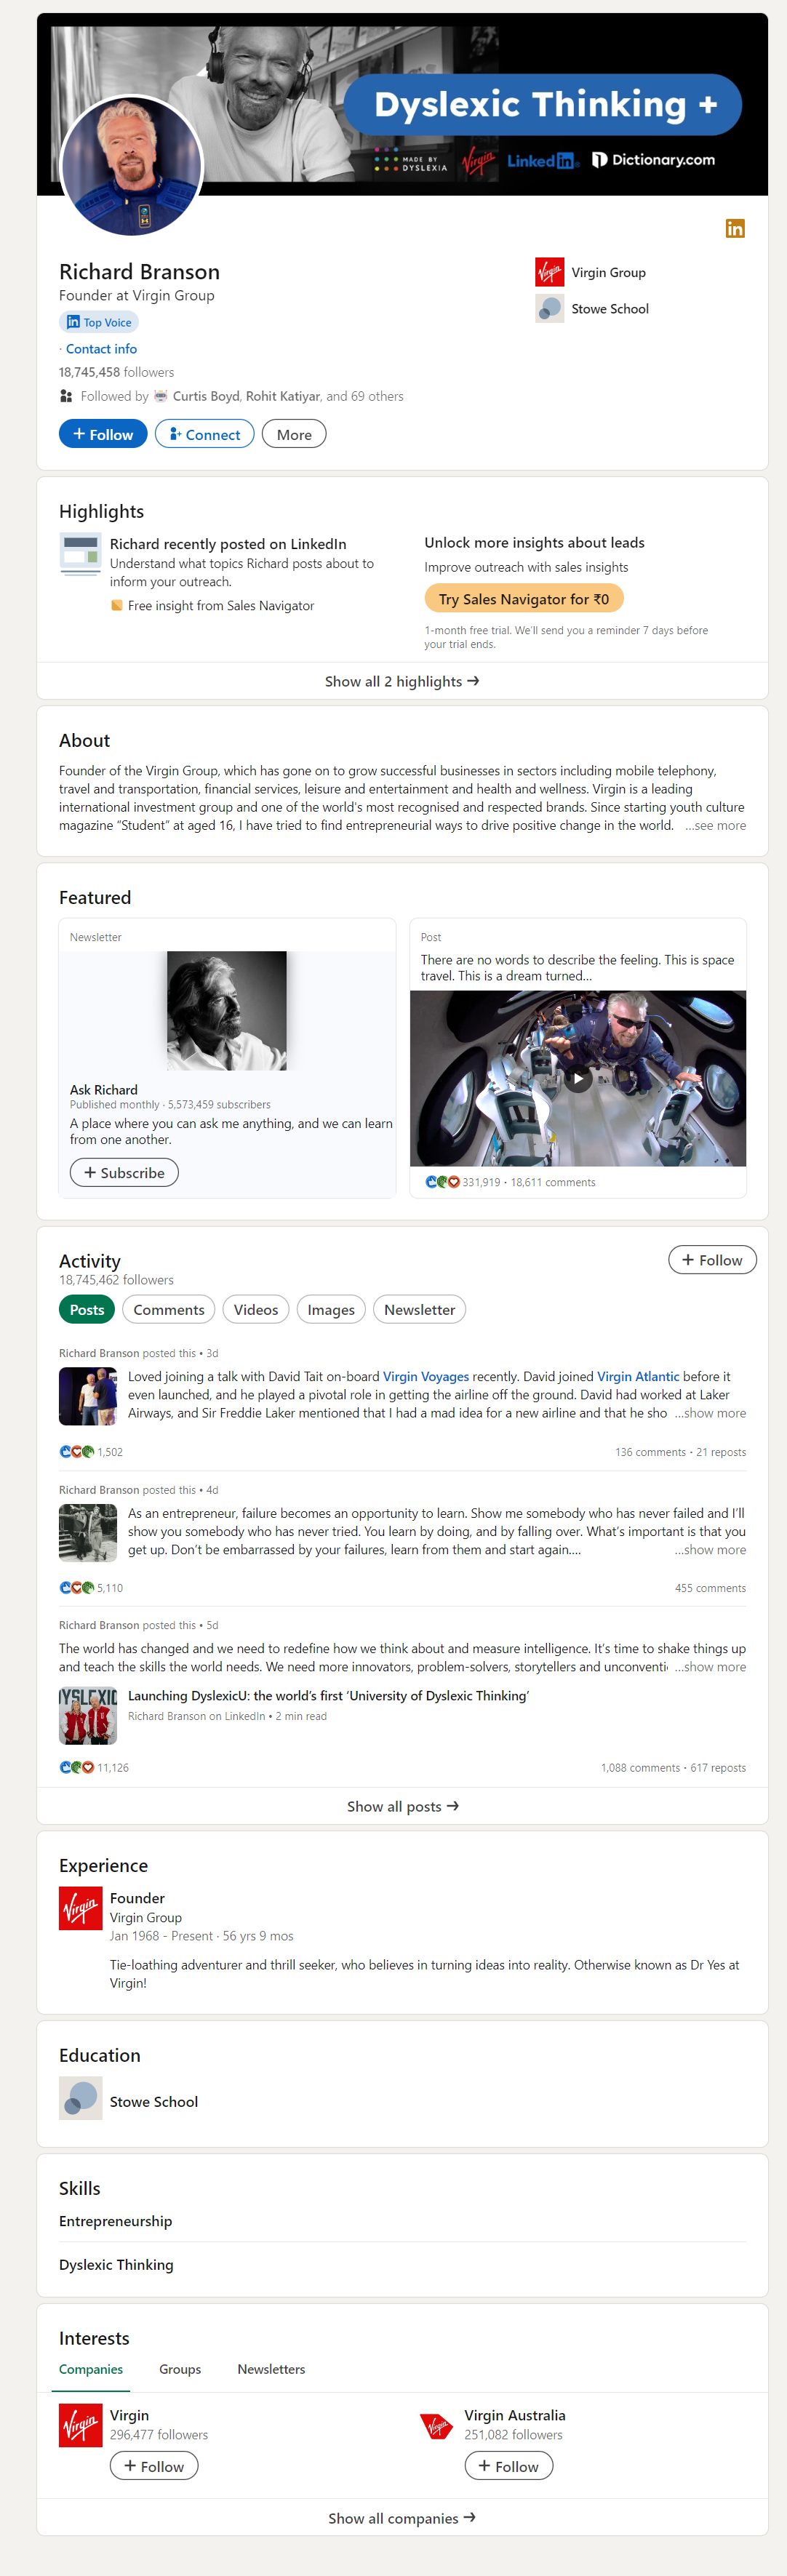This screenshot has width=787, height=2576.
Task: Open the Contact info link
Action: [101, 349]
